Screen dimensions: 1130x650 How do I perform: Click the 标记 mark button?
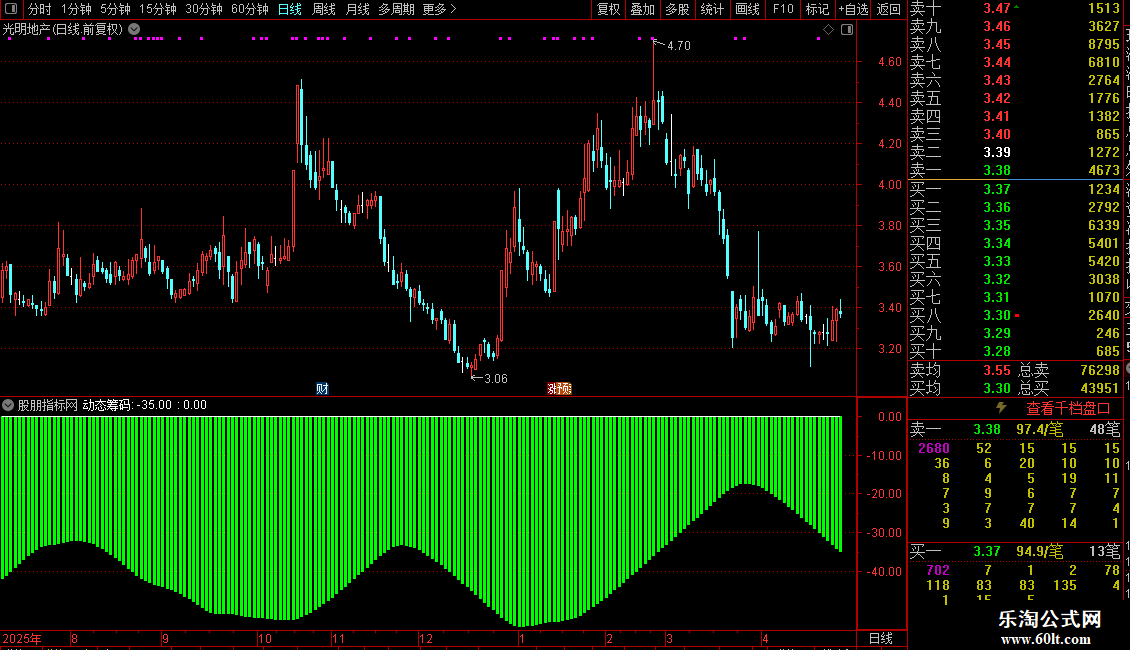coord(817,9)
